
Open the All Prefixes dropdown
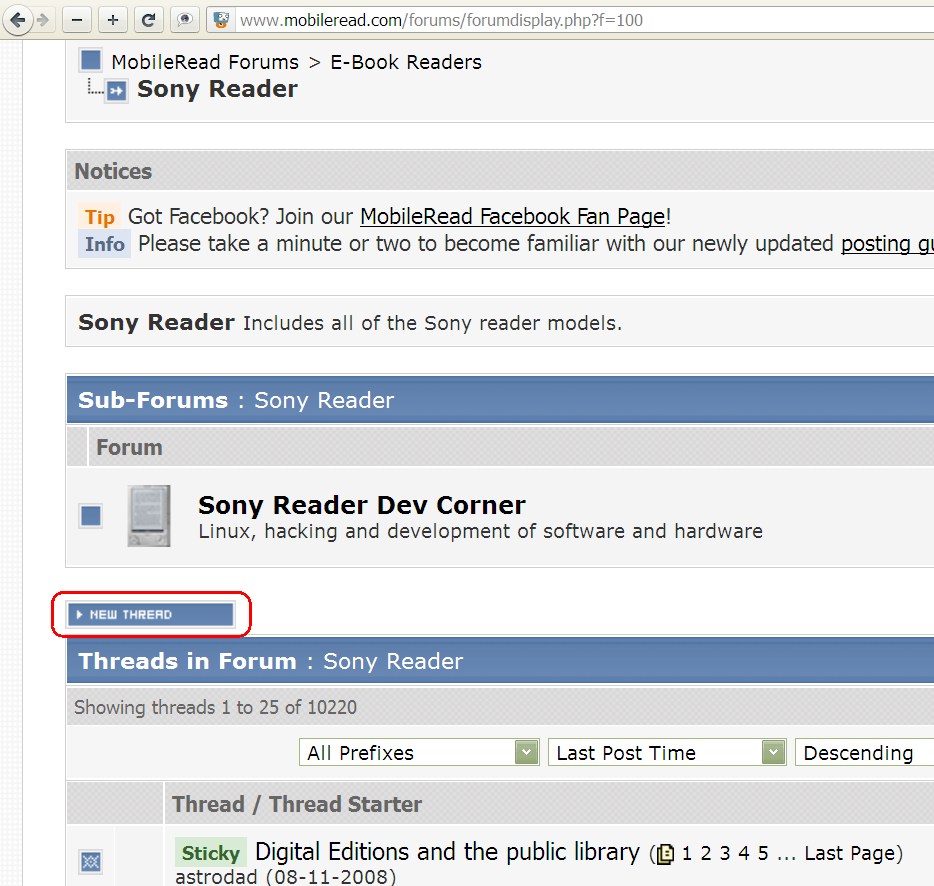419,753
